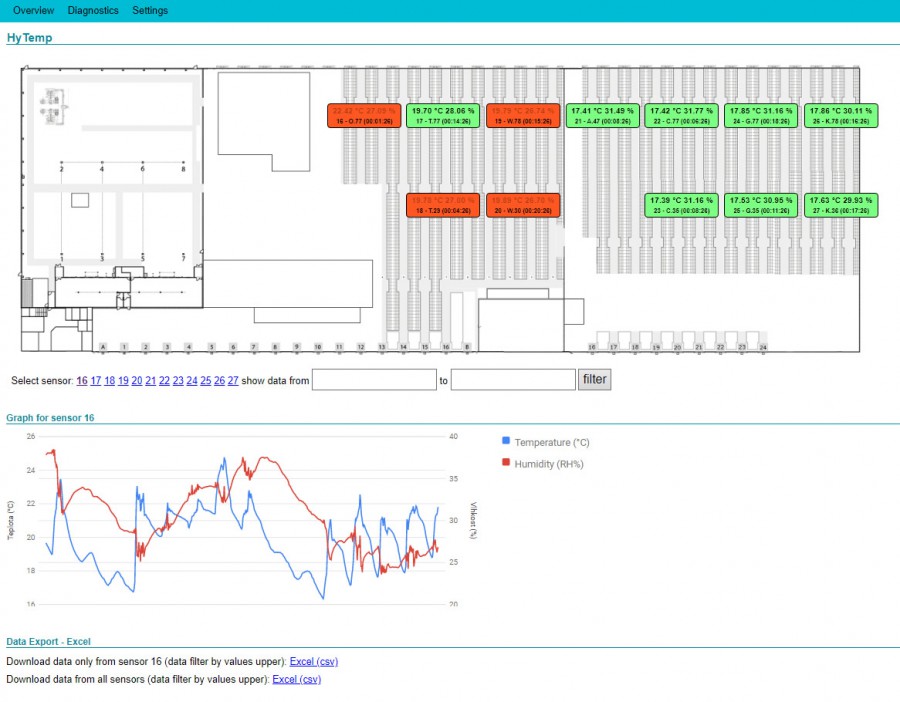Select the green sensor 17 T.77 badge
900x702 pixels.
(444, 115)
